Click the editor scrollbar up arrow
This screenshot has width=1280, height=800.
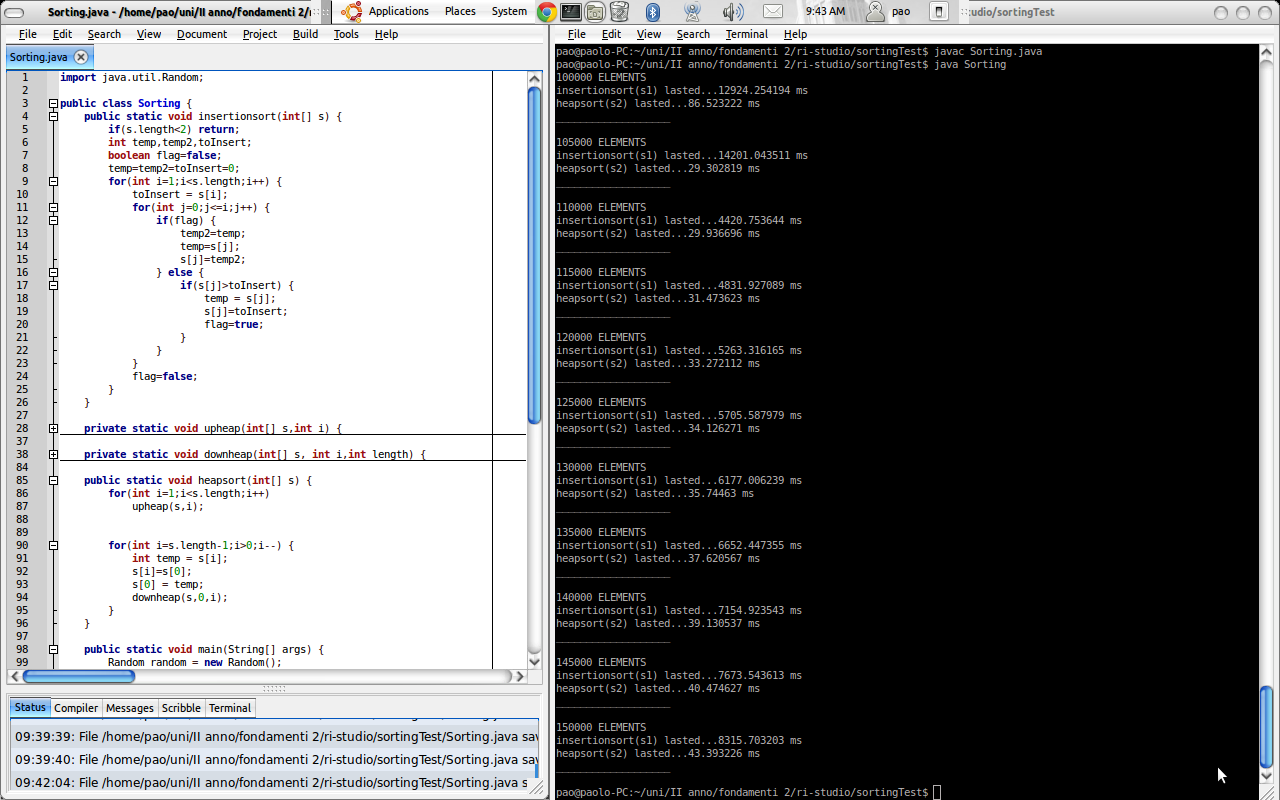point(534,79)
